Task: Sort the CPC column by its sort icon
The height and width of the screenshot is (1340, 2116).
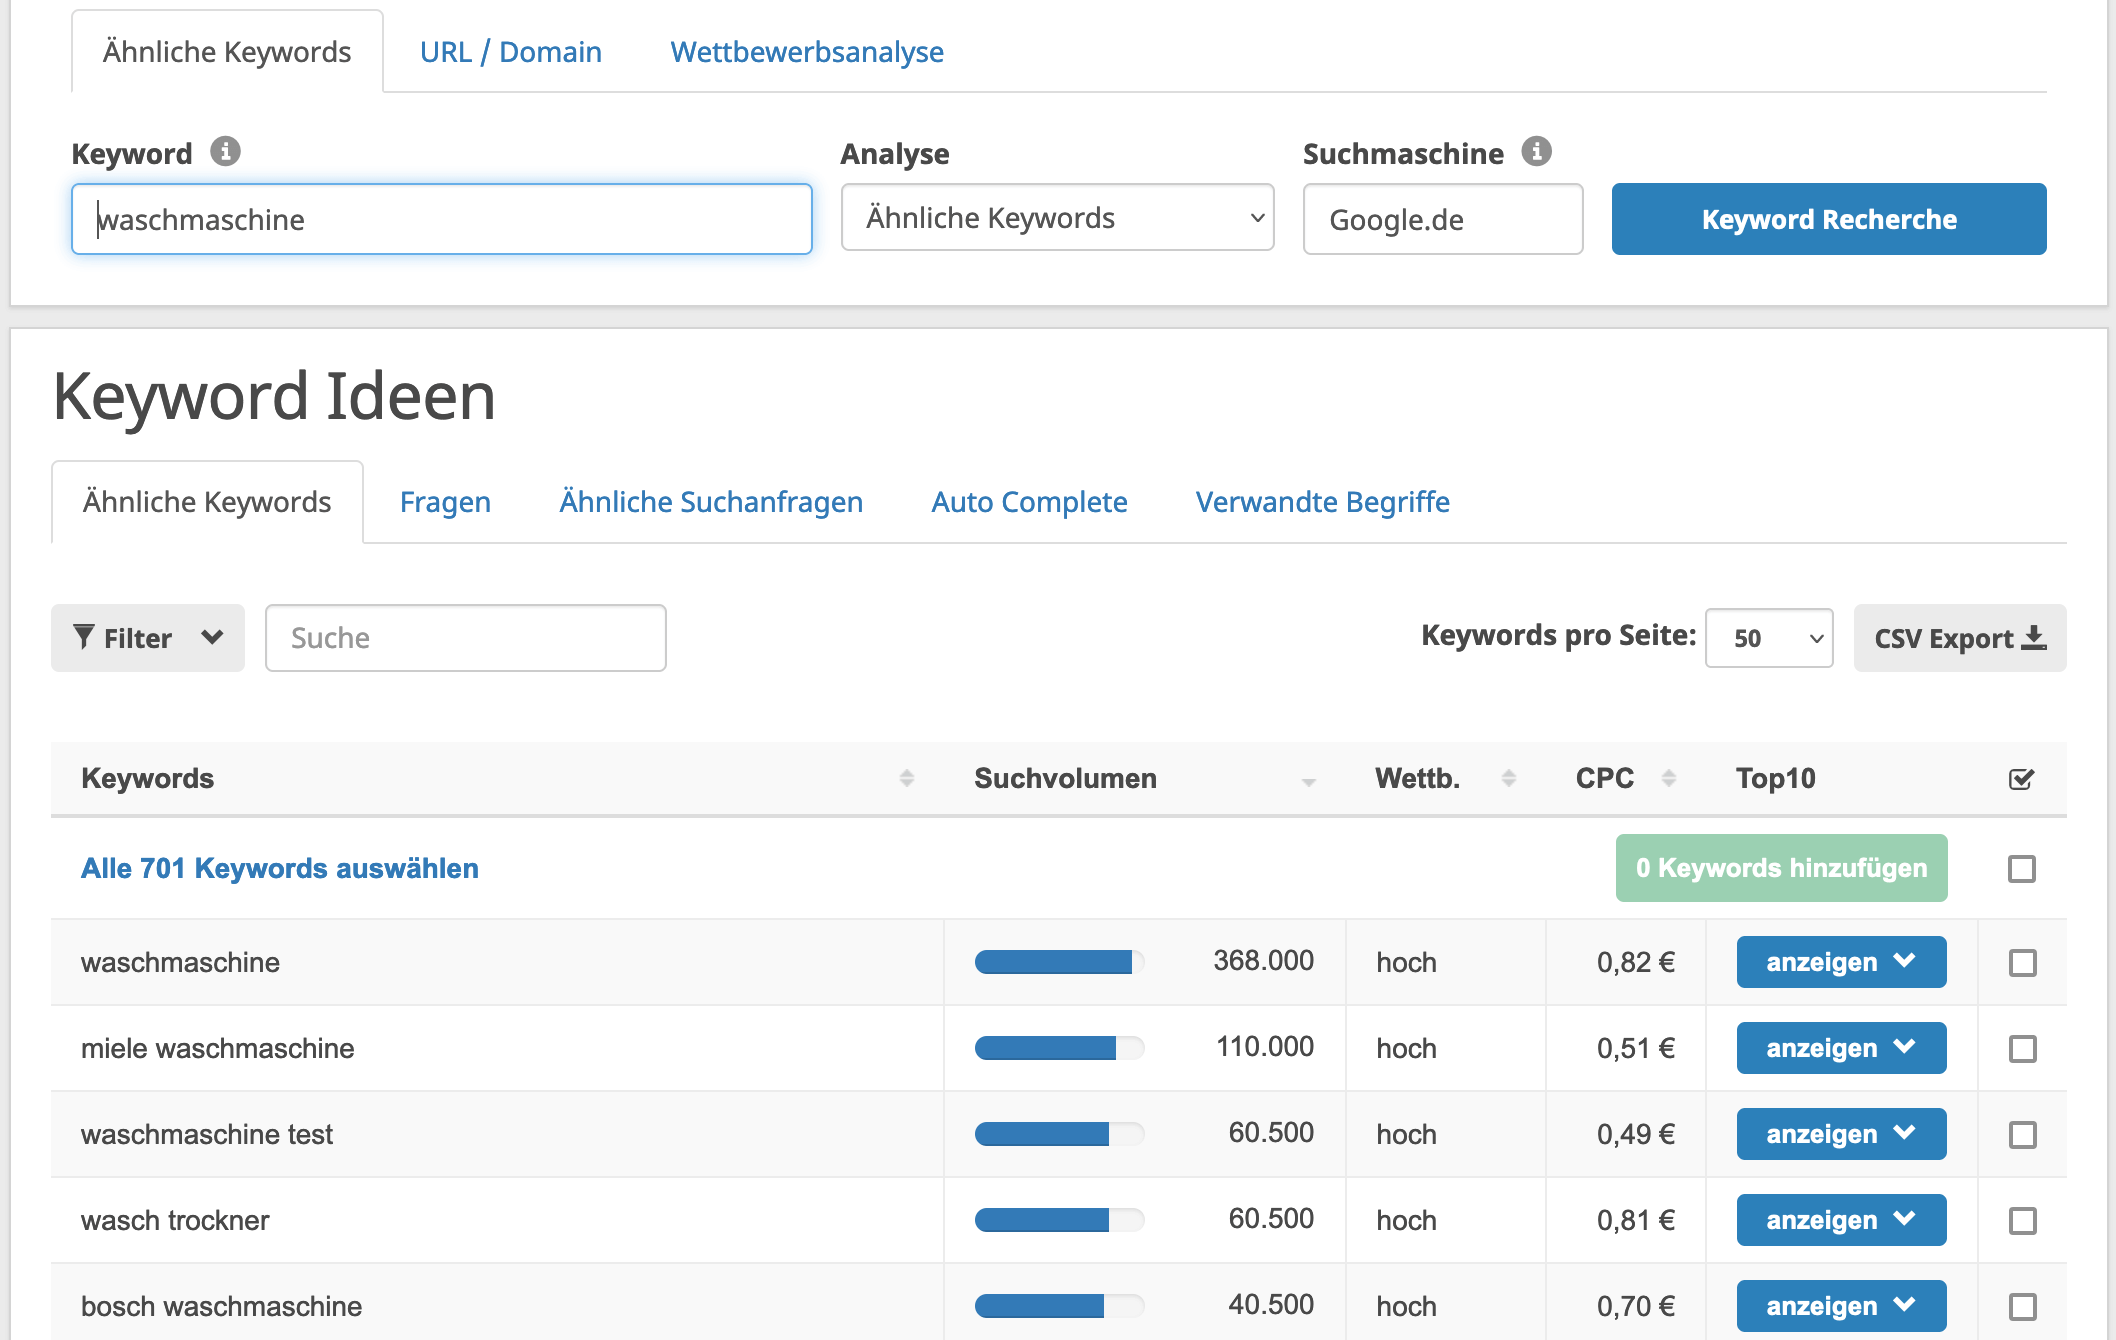Action: coord(1668,776)
